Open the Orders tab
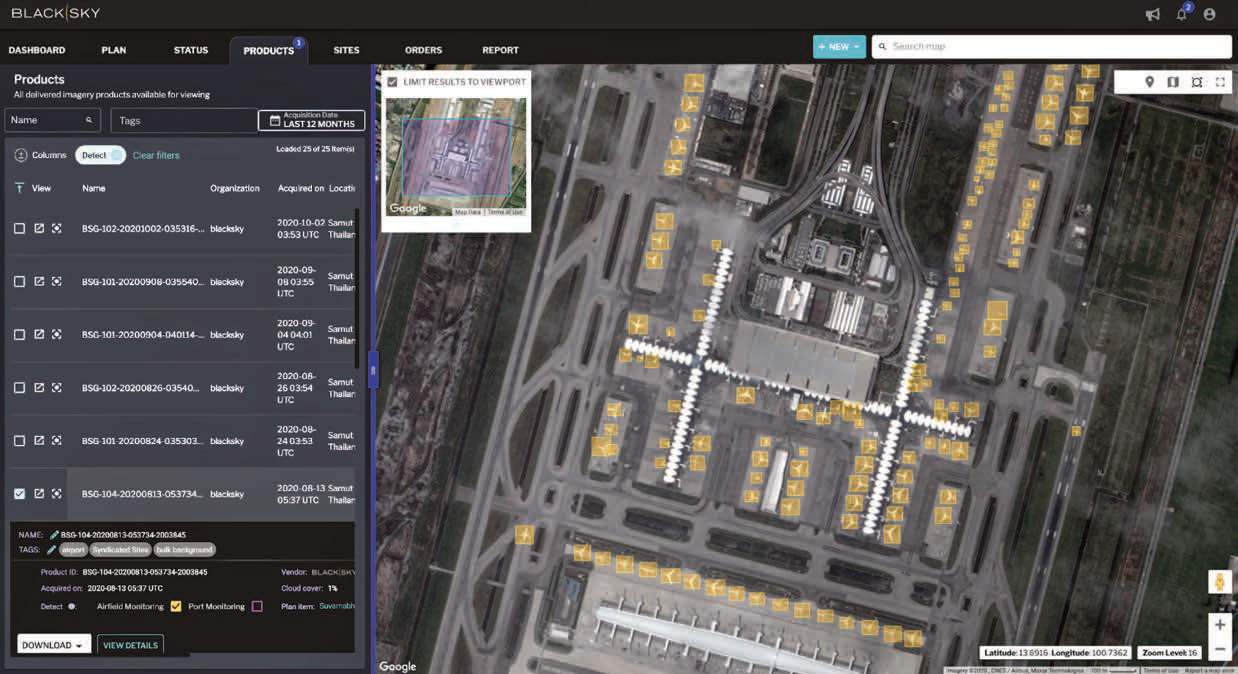The image size is (1238, 674). tap(423, 50)
